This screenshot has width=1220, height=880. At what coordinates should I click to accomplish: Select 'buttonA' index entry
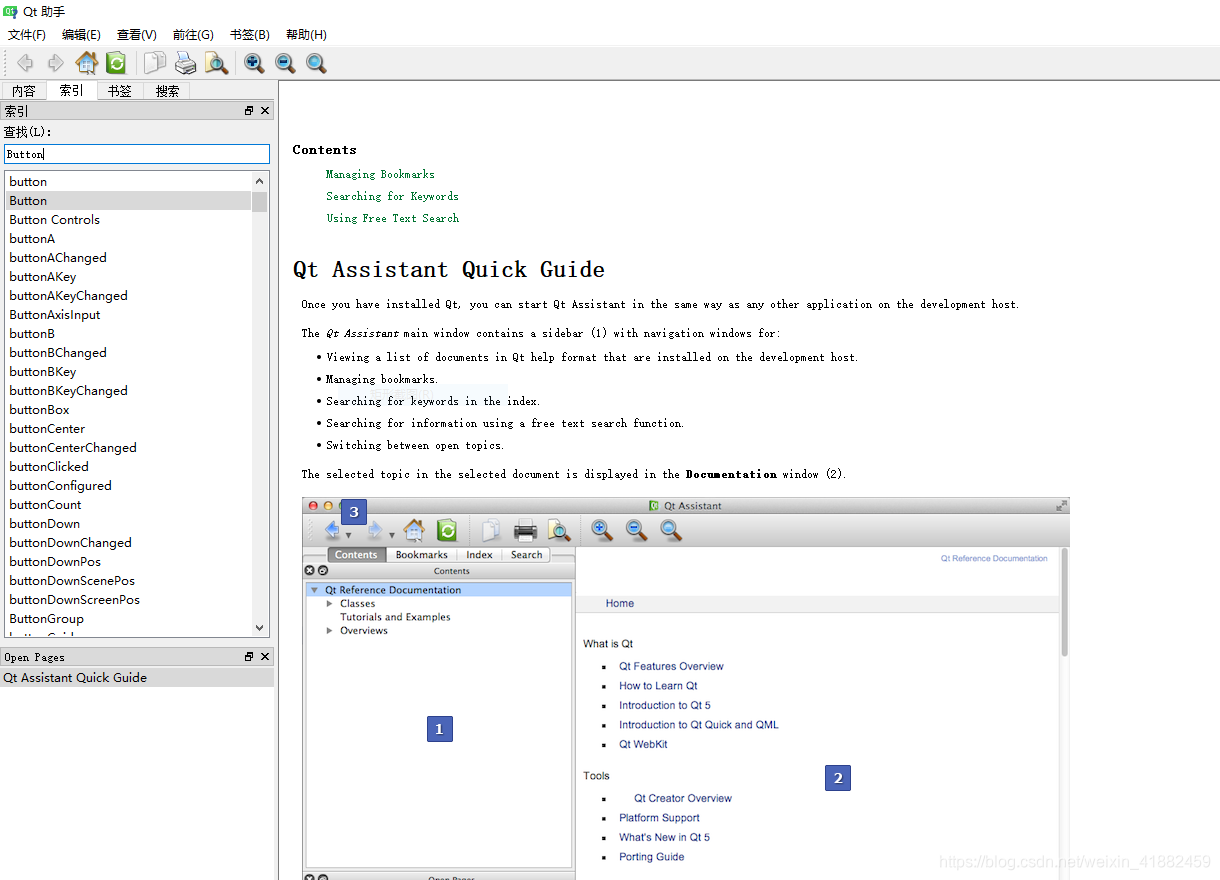[128, 239]
